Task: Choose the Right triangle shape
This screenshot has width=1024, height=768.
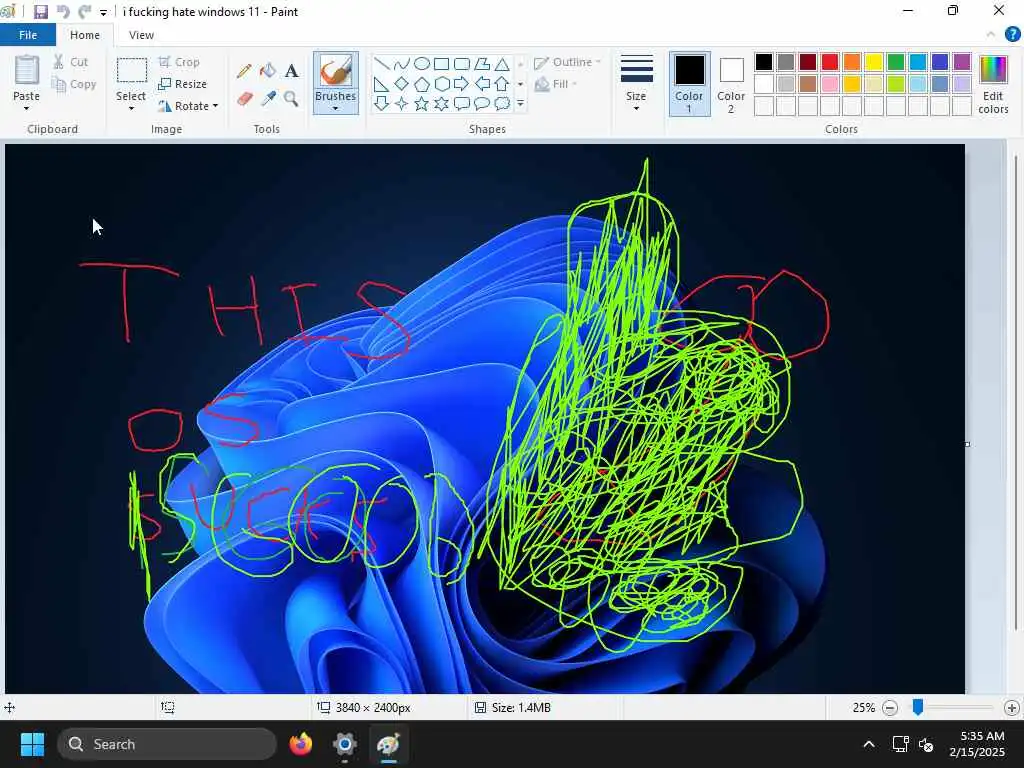Action: coord(381,84)
